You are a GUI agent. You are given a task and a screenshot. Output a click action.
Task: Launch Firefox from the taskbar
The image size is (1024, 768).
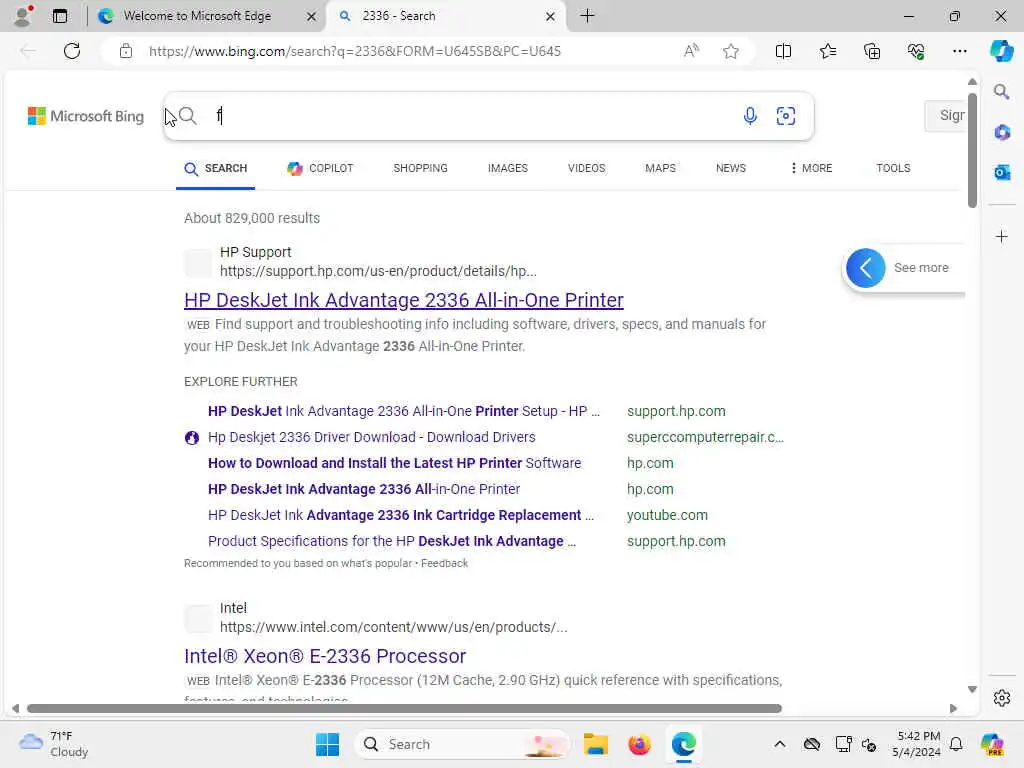[639, 744]
